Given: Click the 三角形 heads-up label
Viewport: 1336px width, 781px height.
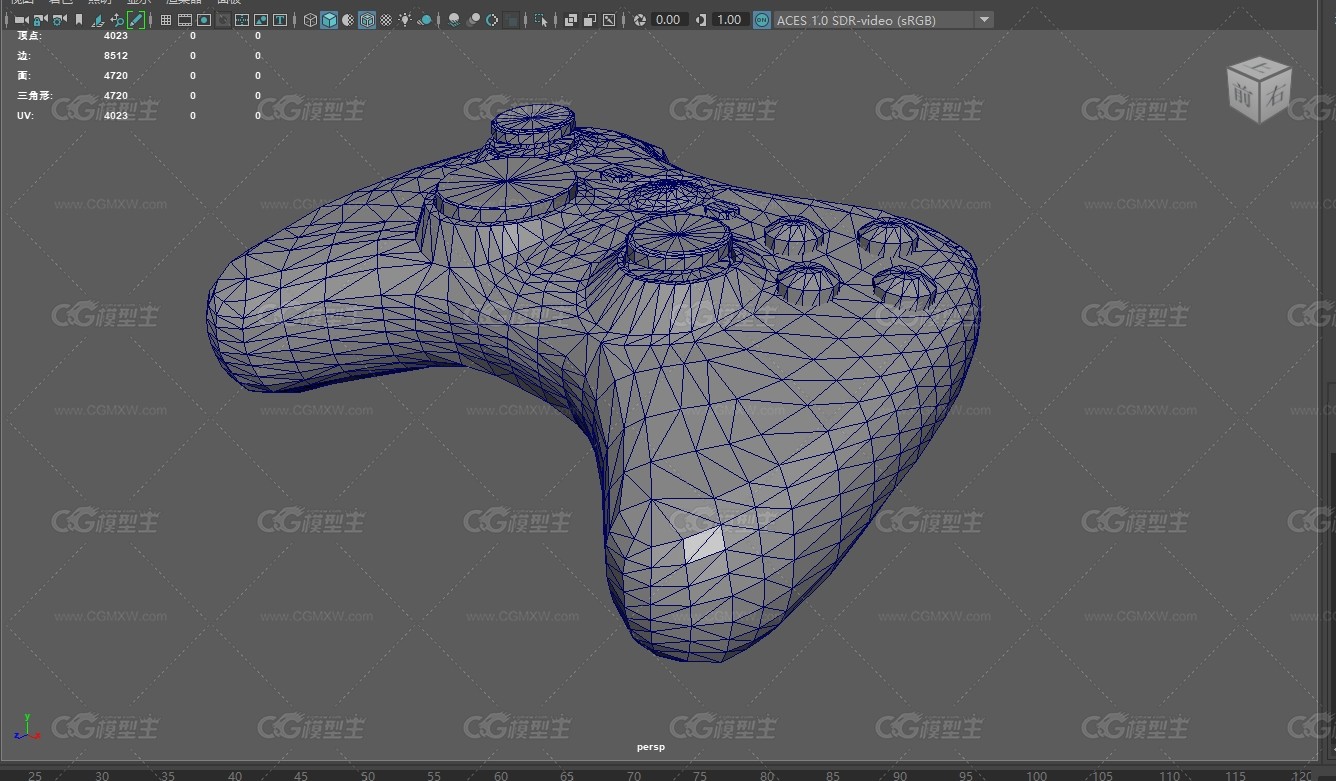Looking at the screenshot, I should pyautogui.click(x=34, y=96).
